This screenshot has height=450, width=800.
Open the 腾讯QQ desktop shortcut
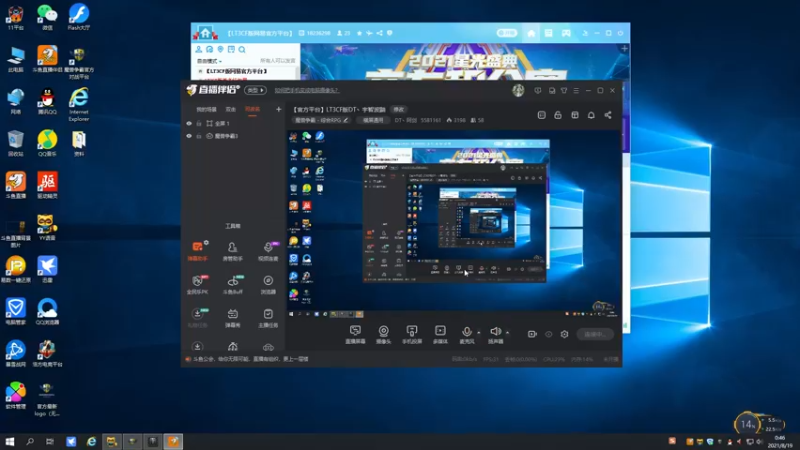tap(47, 101)
